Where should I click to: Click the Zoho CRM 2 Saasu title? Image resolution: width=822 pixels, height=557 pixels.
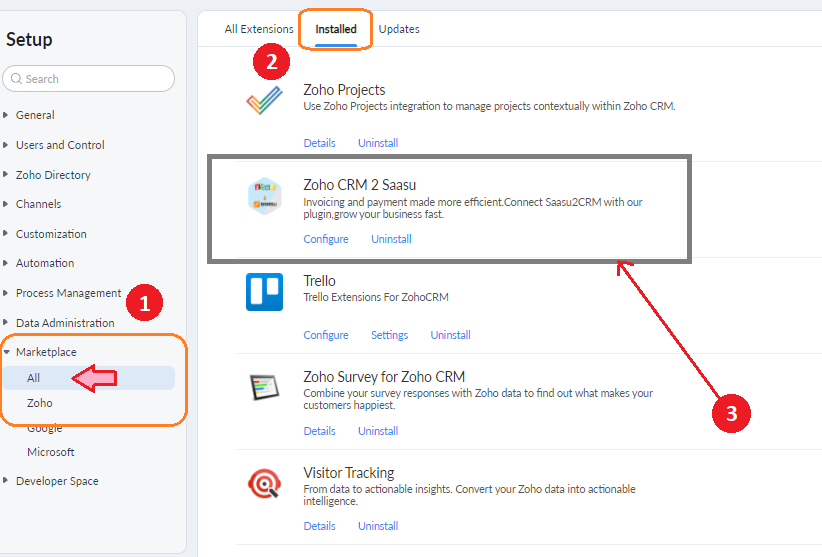(x=359, y=184)
